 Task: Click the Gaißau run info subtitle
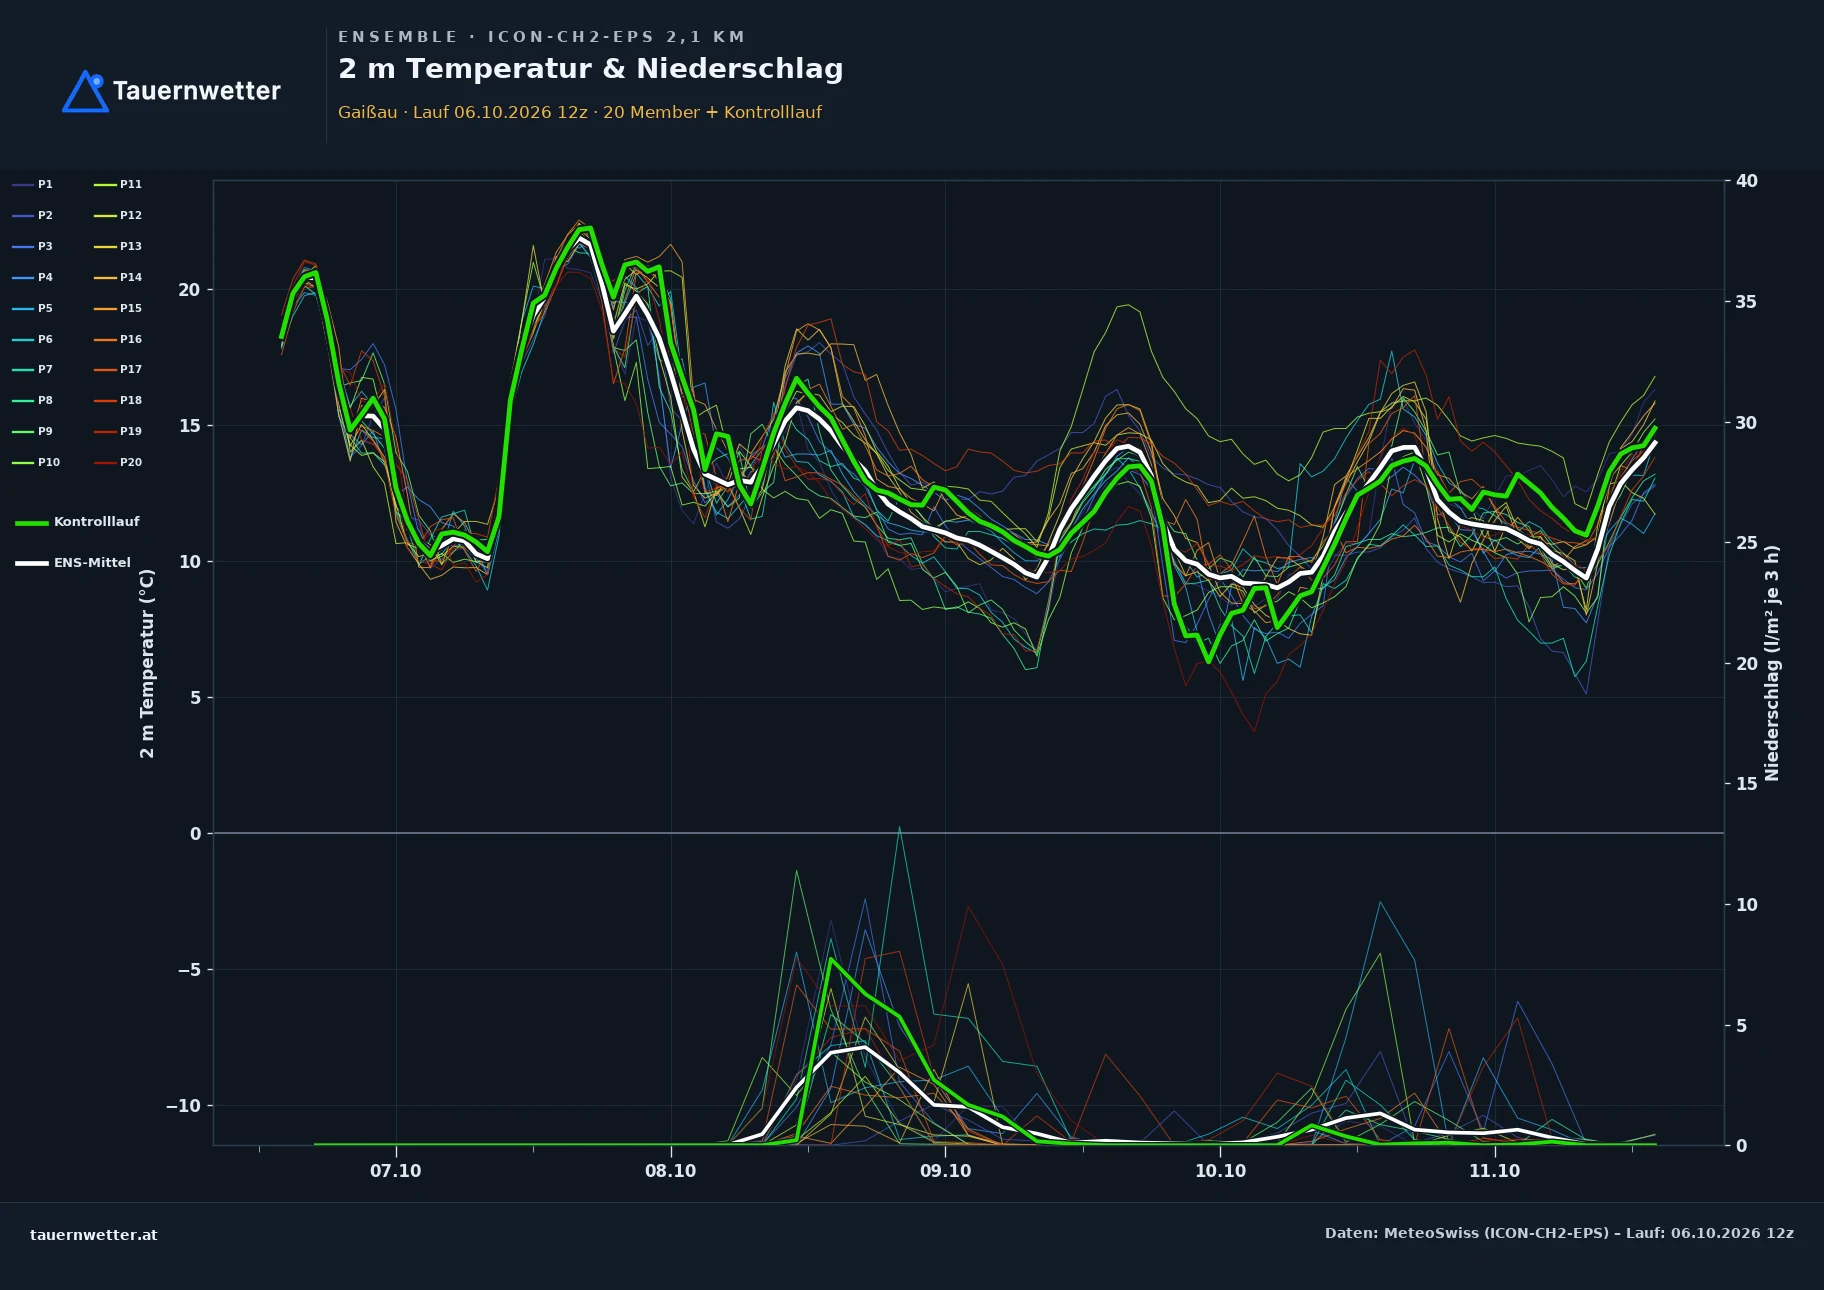[x=580, y=112]
